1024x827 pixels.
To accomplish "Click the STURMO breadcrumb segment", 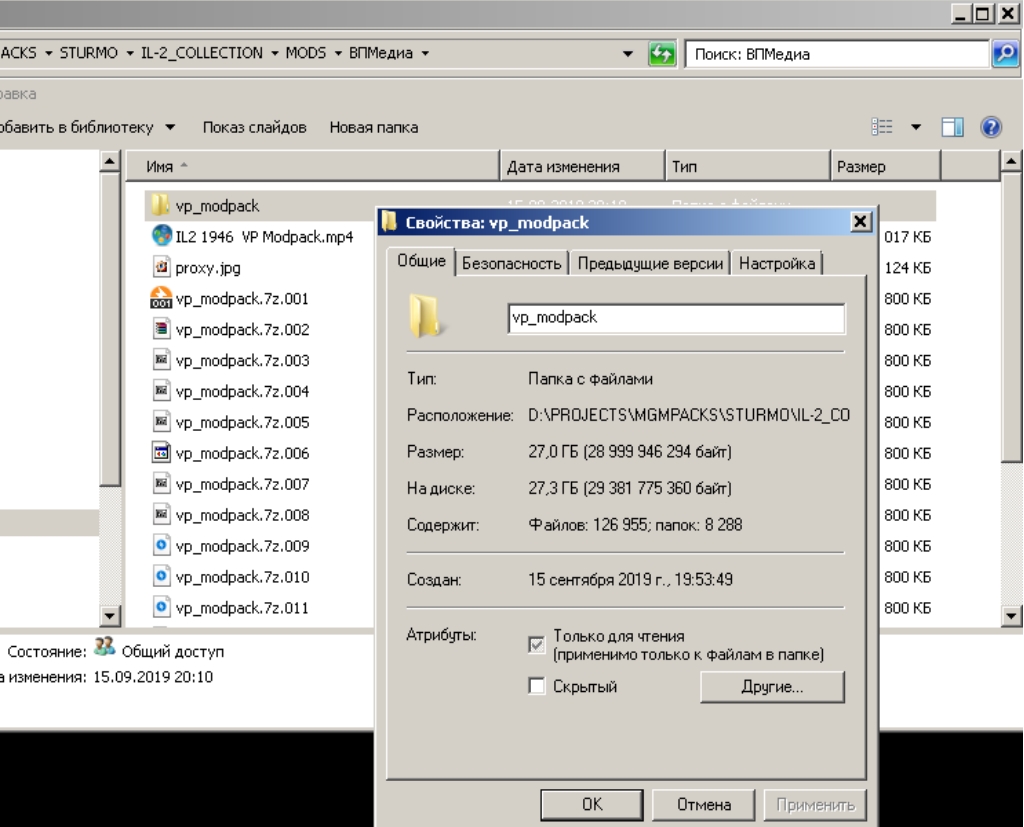I will pyautogui.click(x=89, y=53).
